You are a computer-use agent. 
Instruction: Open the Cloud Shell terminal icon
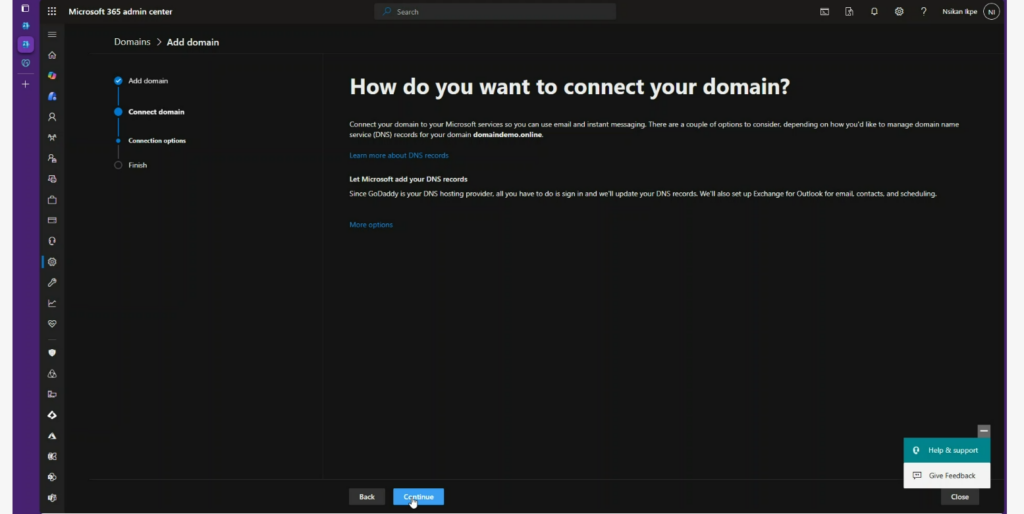point(825,12)
